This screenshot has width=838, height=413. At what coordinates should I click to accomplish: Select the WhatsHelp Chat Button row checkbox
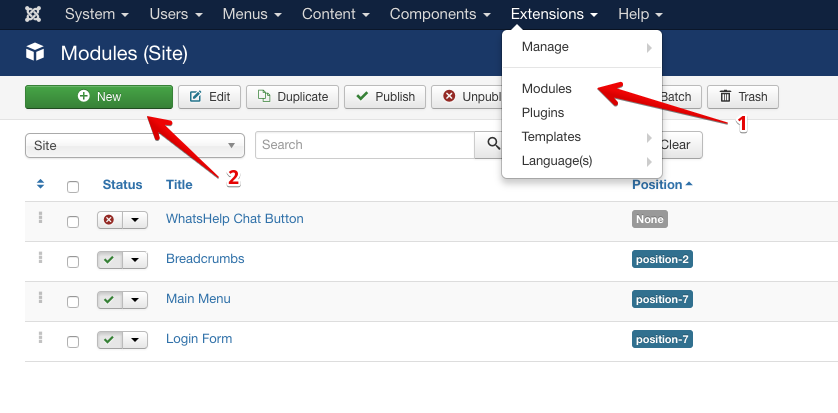tap(72, 221)
